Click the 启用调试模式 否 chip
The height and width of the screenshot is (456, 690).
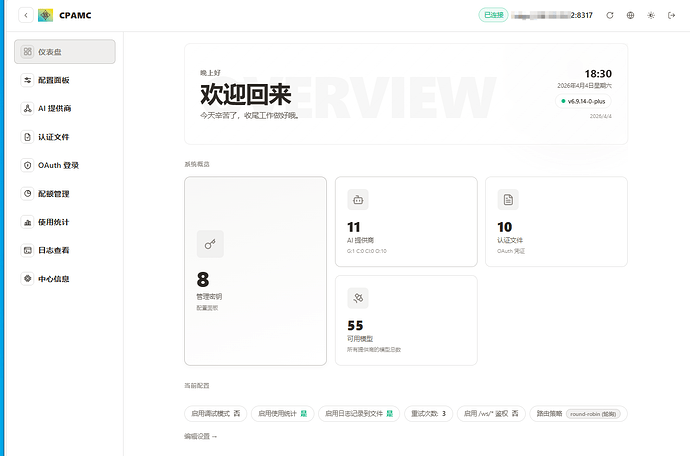[216, 413]
